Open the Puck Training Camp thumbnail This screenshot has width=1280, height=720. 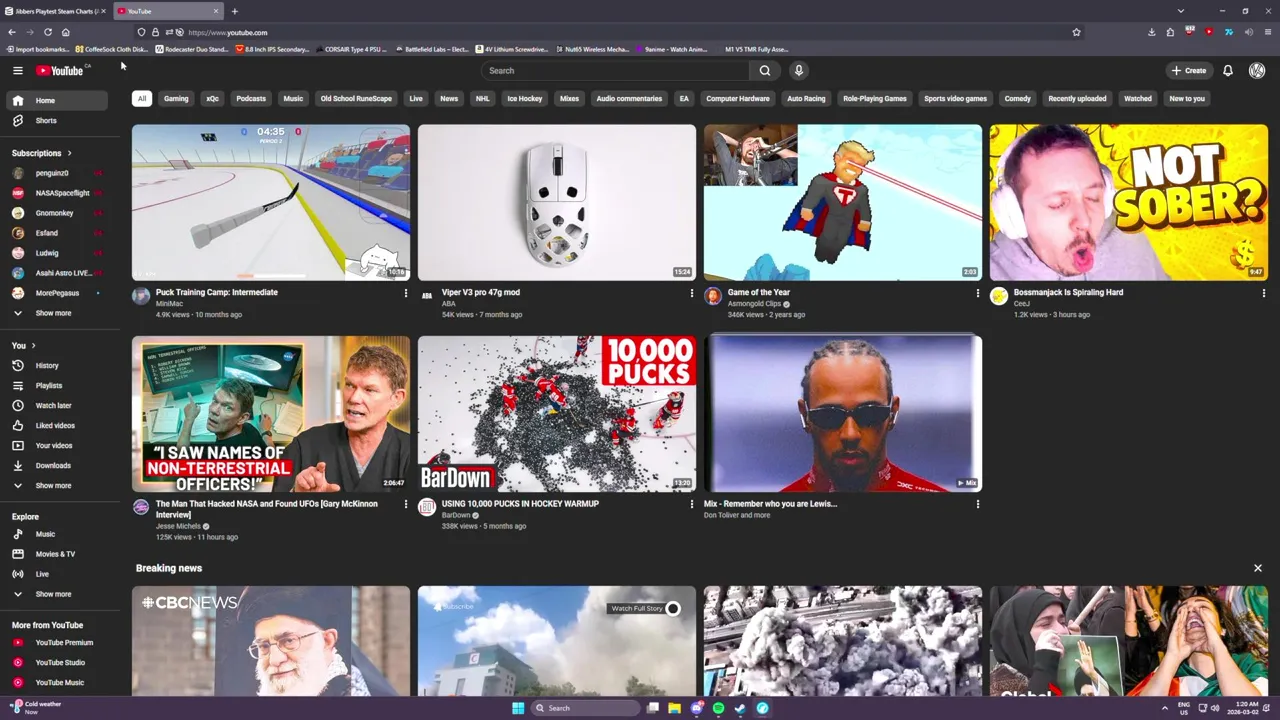tap(271, 202)
